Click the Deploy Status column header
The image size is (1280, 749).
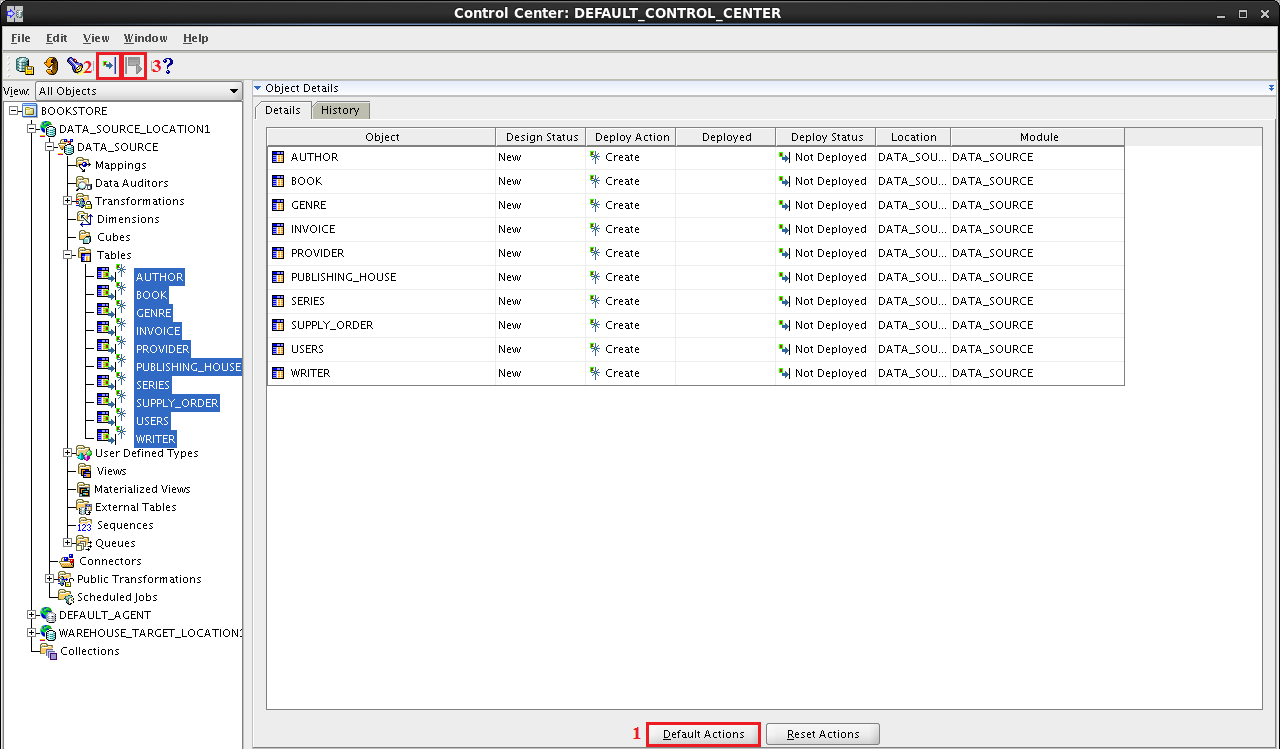(x=826, y=137)
